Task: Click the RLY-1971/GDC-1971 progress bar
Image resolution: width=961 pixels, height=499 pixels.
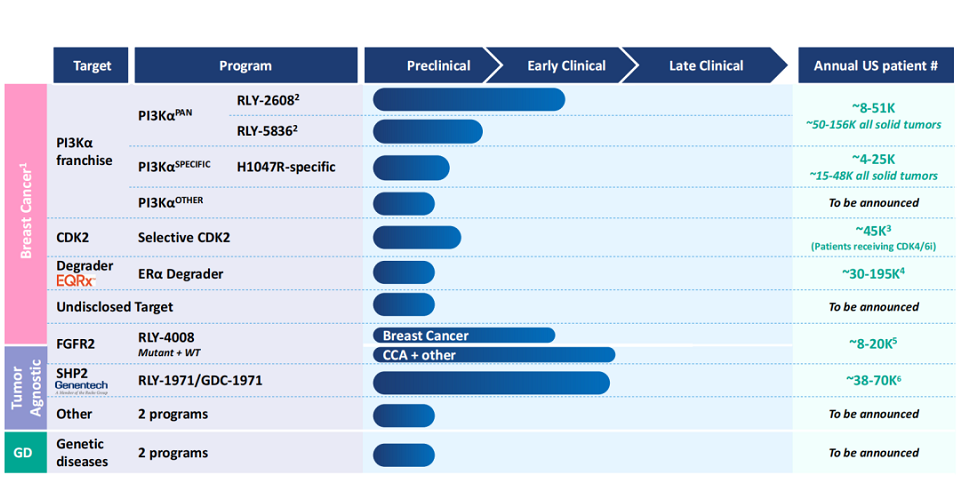Action: pyautogui.click(x=492, y=383)
